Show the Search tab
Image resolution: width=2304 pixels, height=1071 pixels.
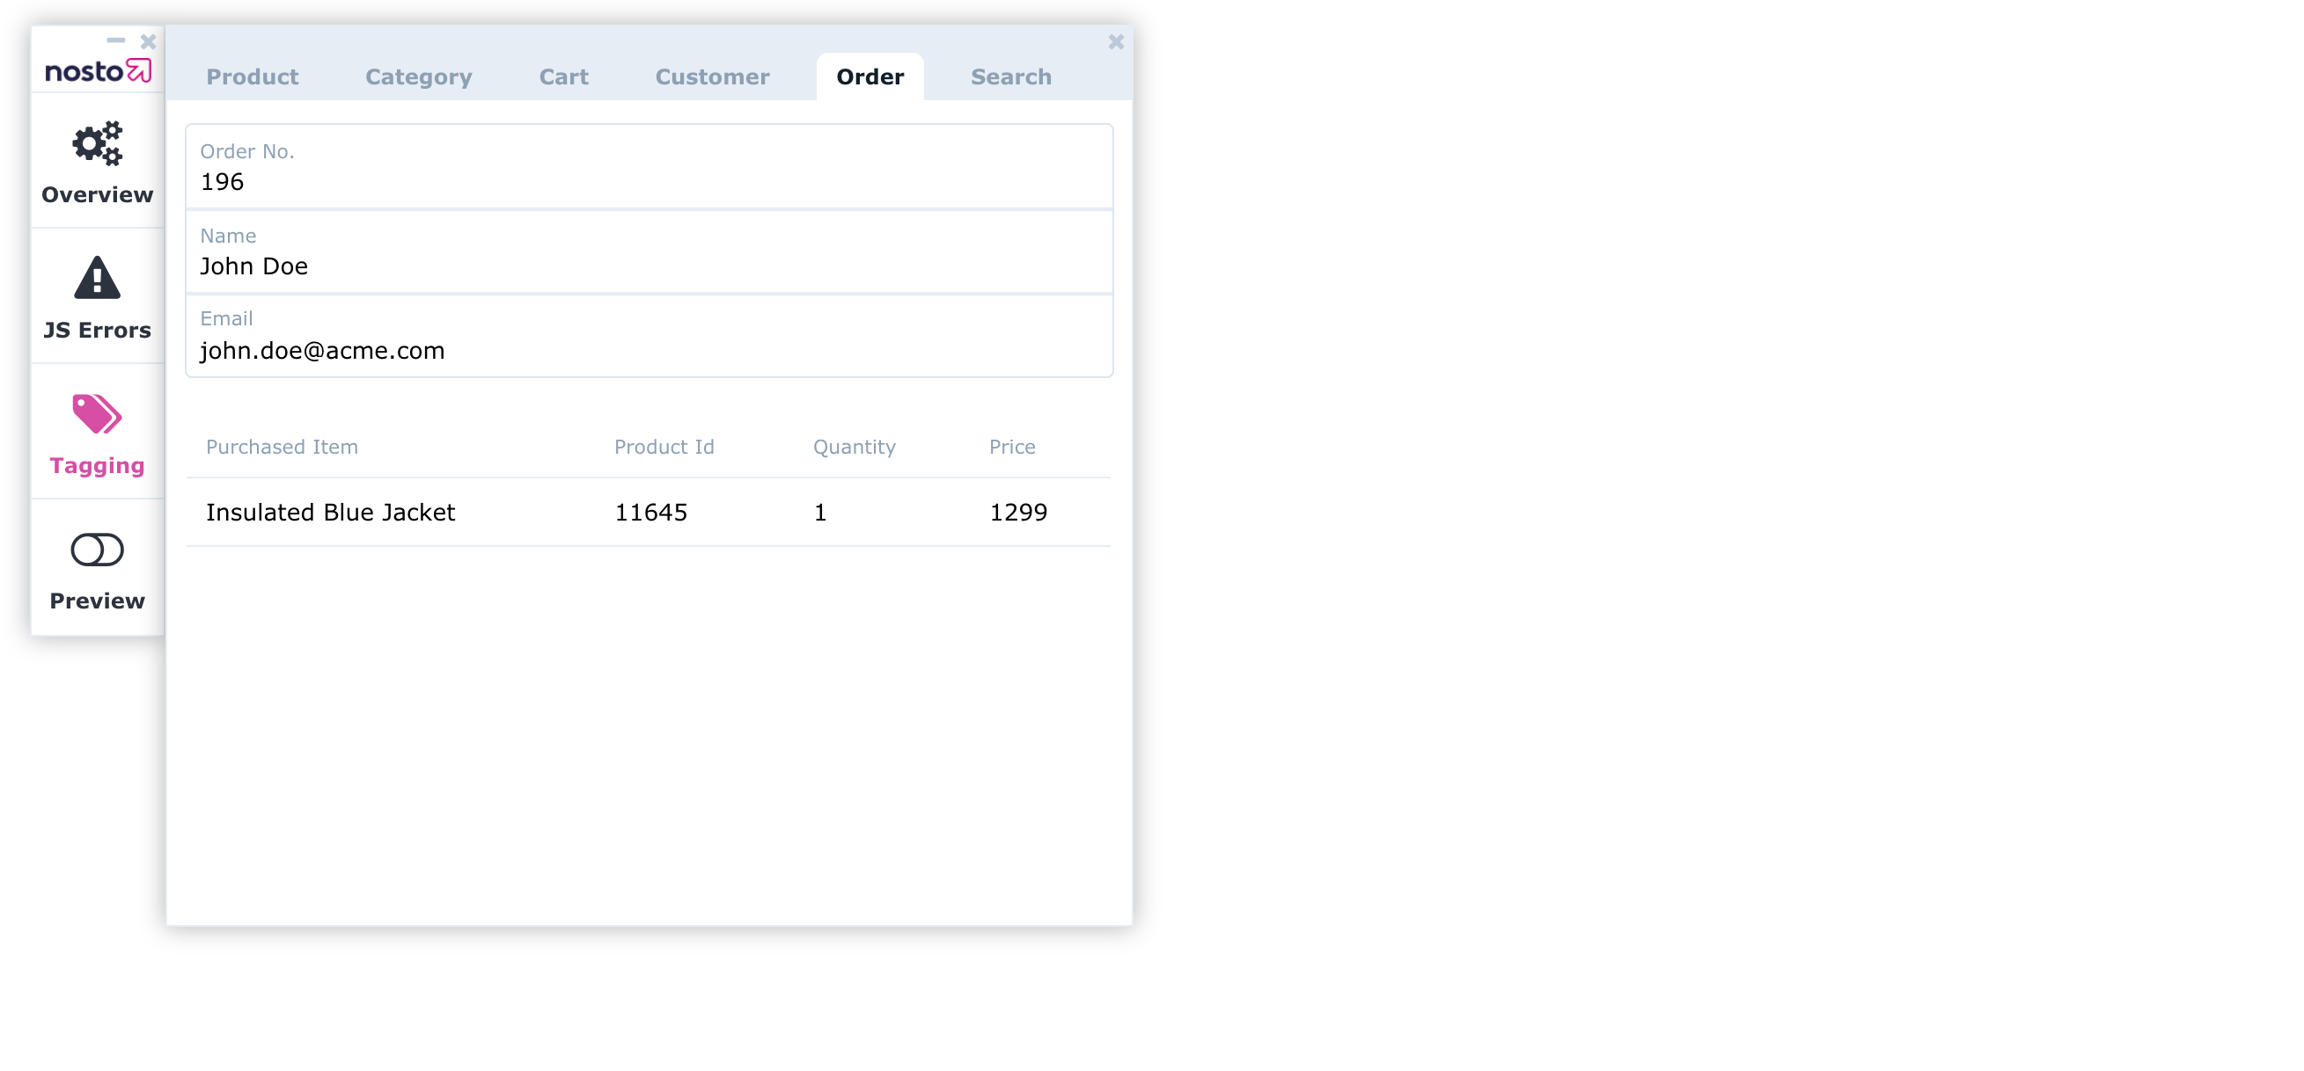click(1010, 77)
